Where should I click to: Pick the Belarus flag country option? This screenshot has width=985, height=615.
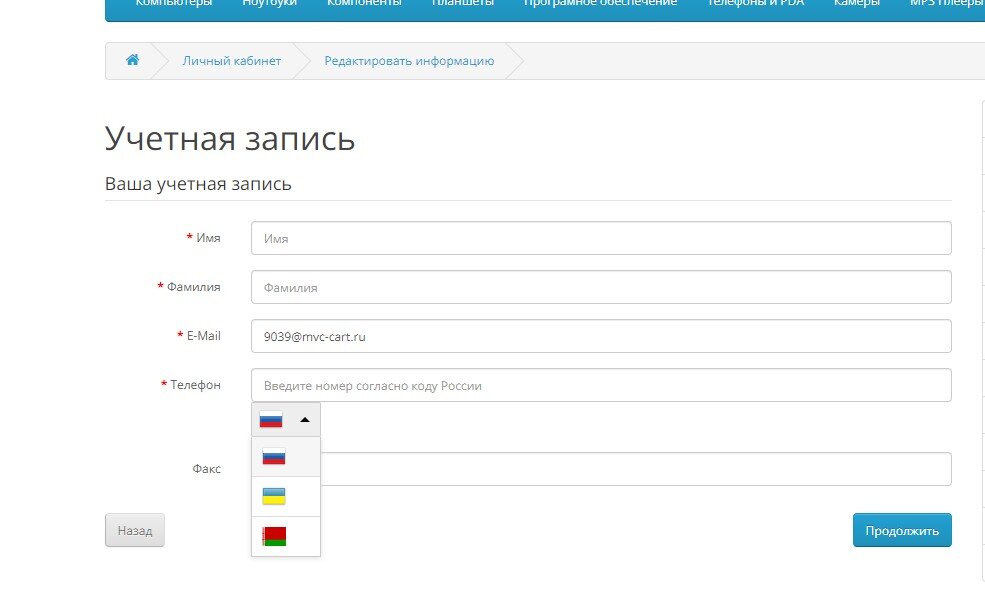(274, 536)
